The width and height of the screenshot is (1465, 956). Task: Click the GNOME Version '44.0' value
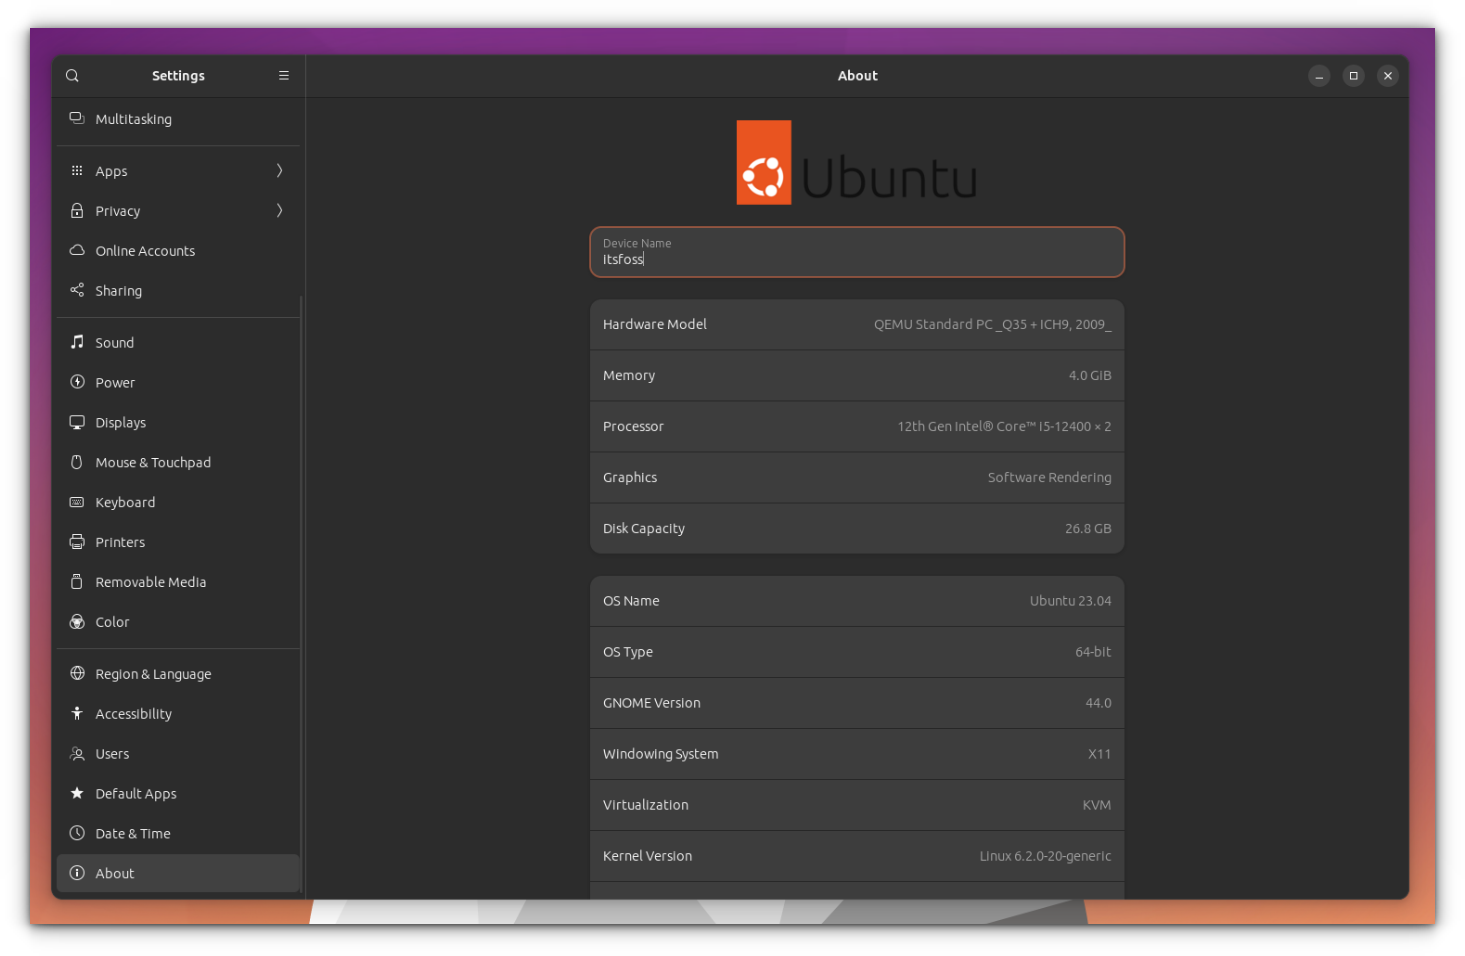tap(1098, 703)
